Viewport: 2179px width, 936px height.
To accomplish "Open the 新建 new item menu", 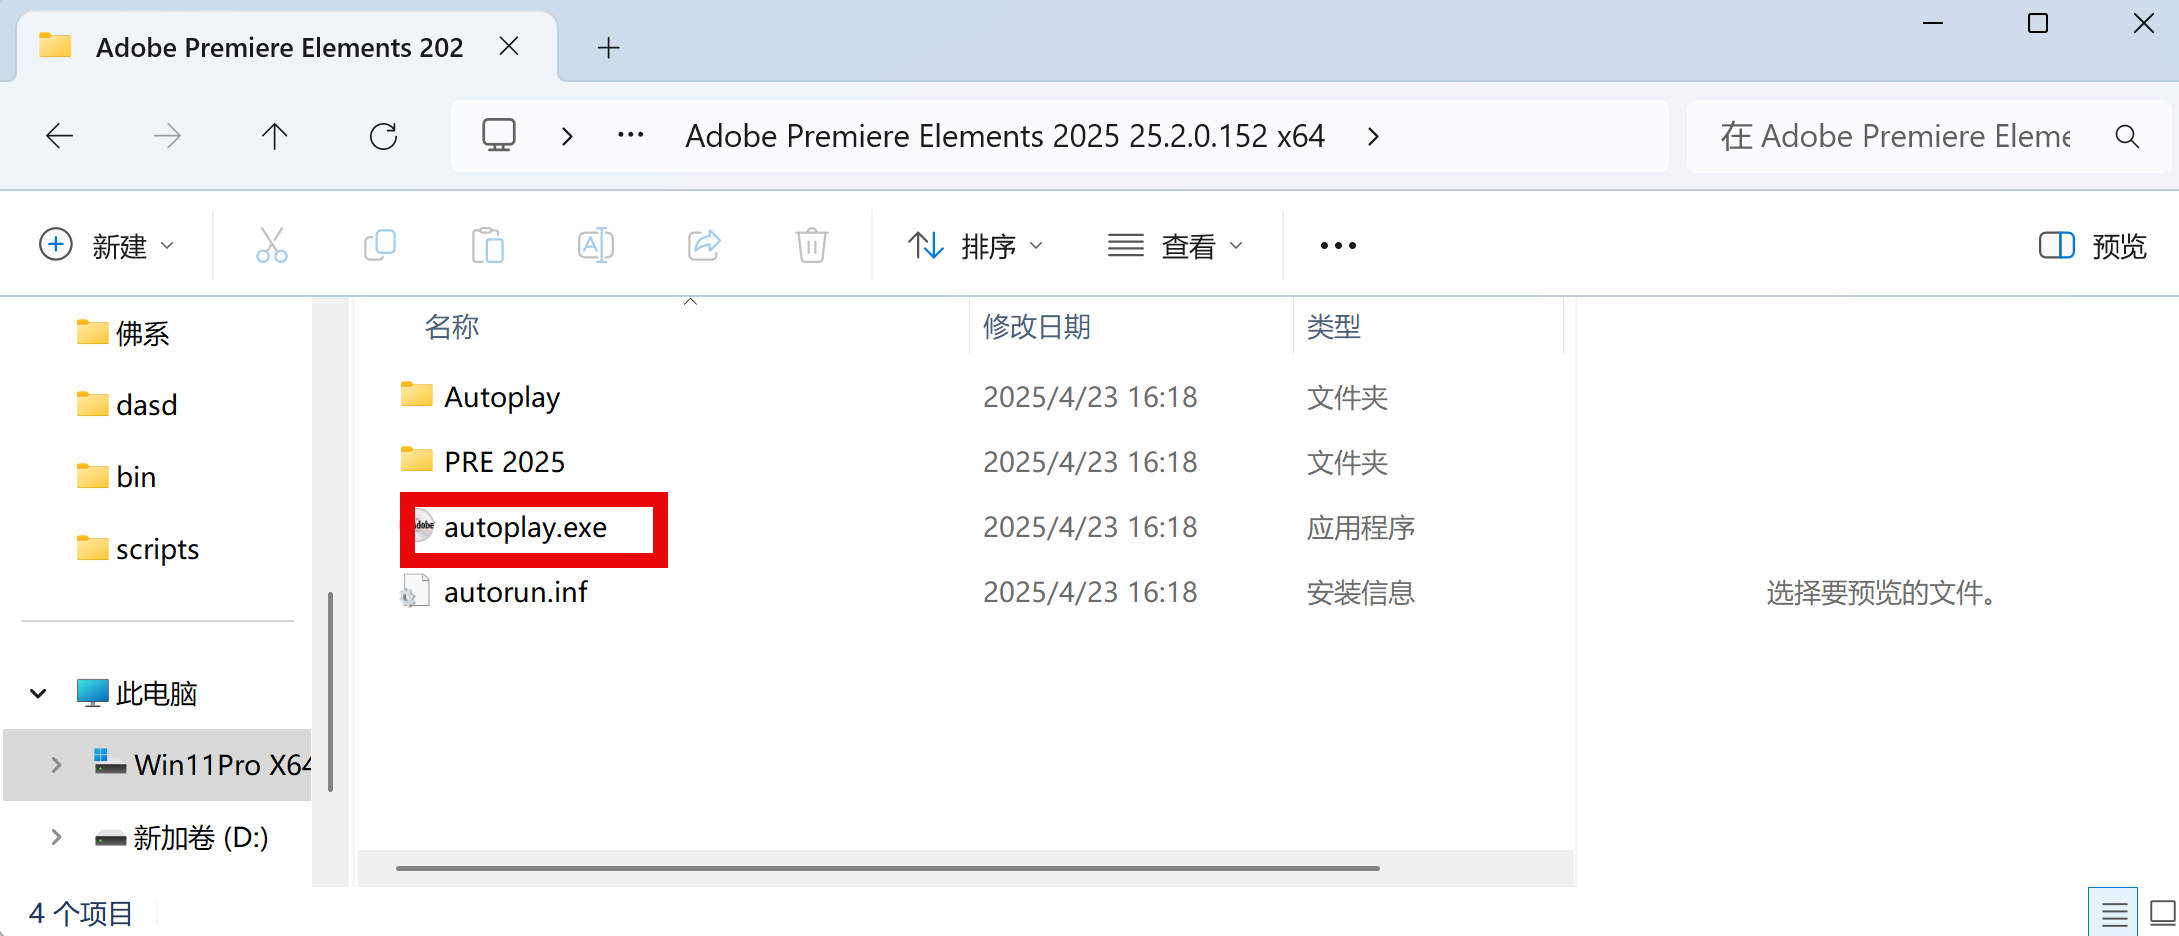I will [106, 246].
